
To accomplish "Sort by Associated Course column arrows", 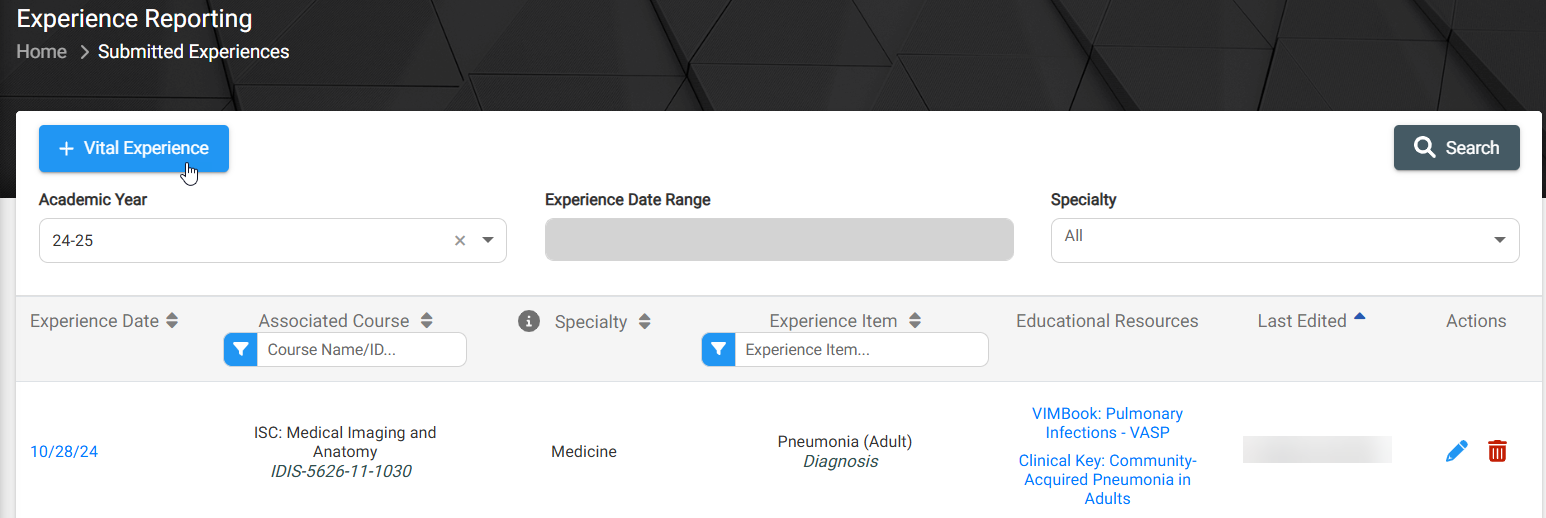I will 427,321.
